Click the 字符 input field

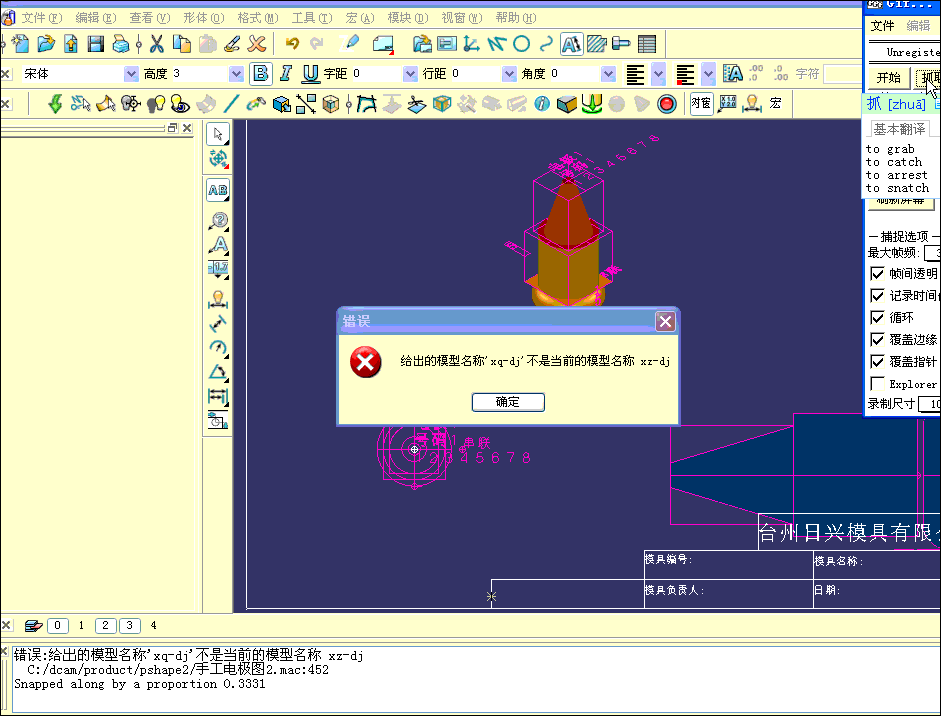tap(843, 74)
